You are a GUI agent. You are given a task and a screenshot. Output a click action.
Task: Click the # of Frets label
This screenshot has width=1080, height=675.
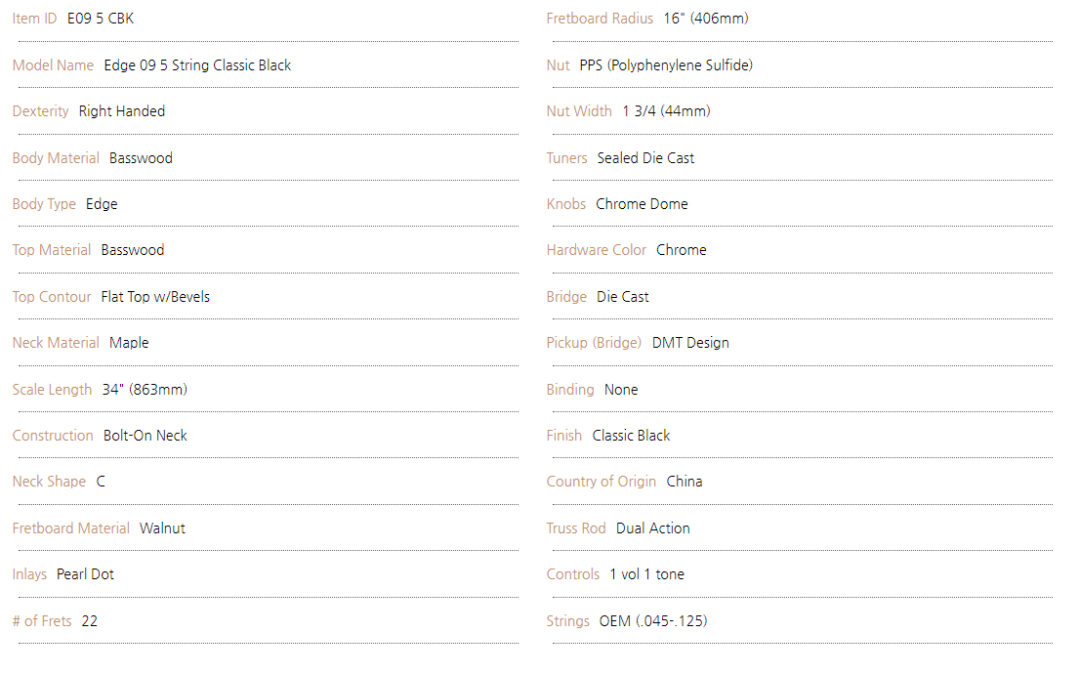click(x=42, y=621)
